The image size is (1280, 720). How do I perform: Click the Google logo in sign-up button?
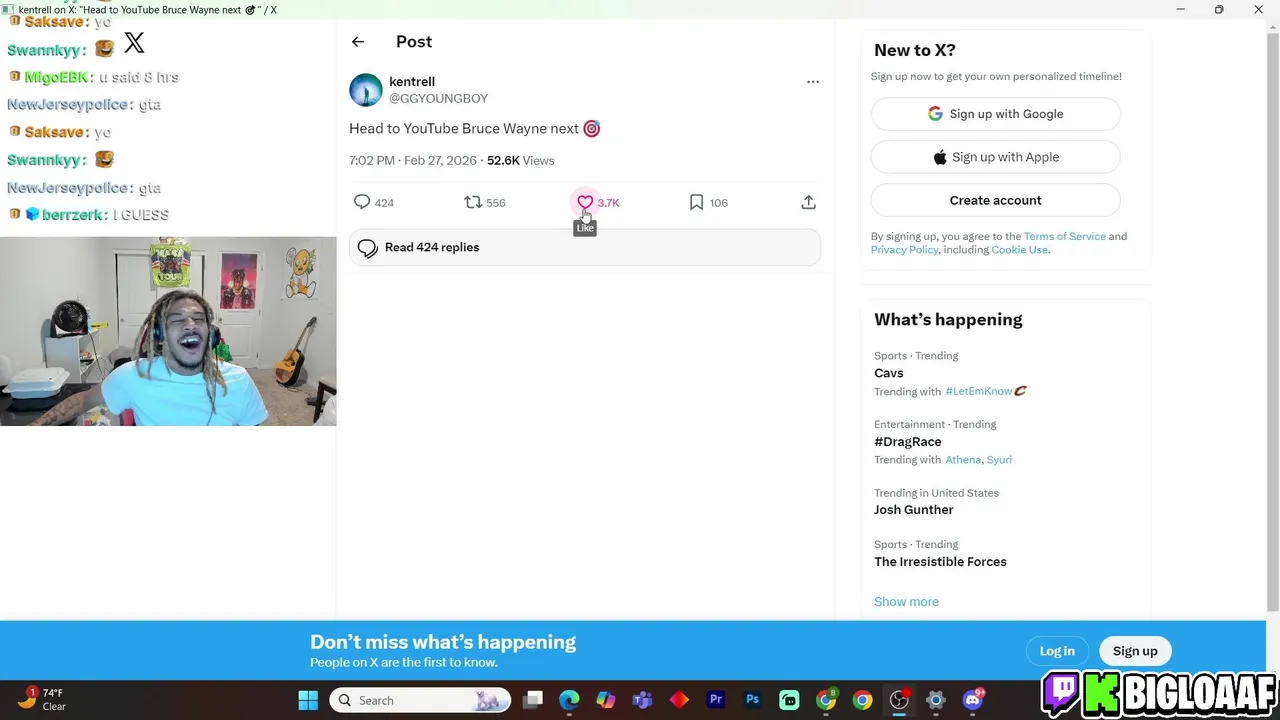[x=935, y=114]
